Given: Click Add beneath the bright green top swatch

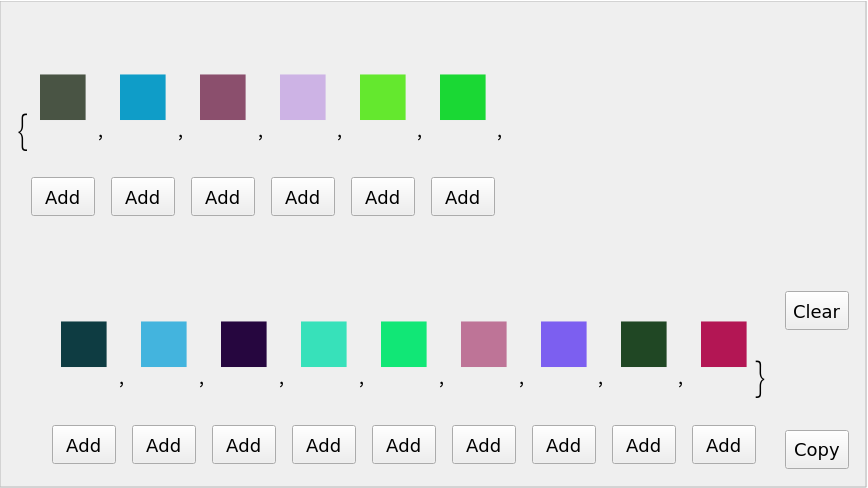Looking at the screenshot, I should click(x=463, y=197).
